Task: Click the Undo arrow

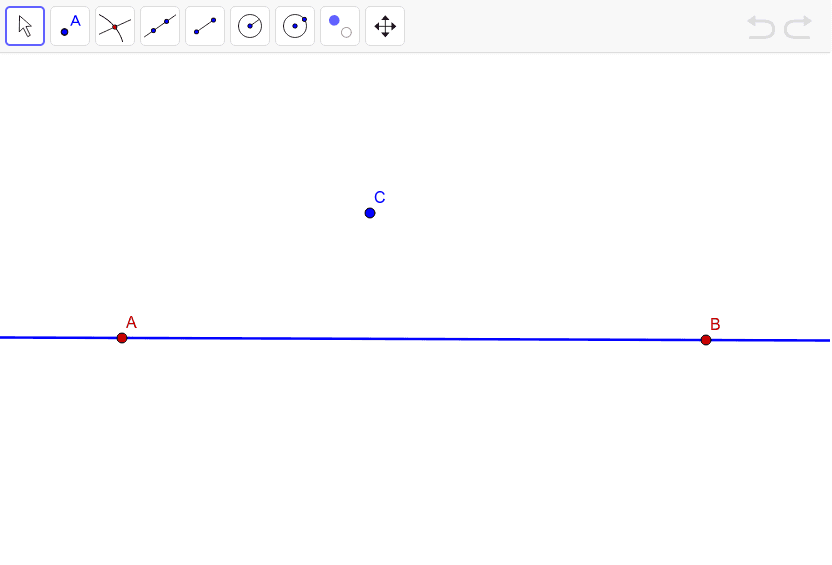Action: point(761,27)
